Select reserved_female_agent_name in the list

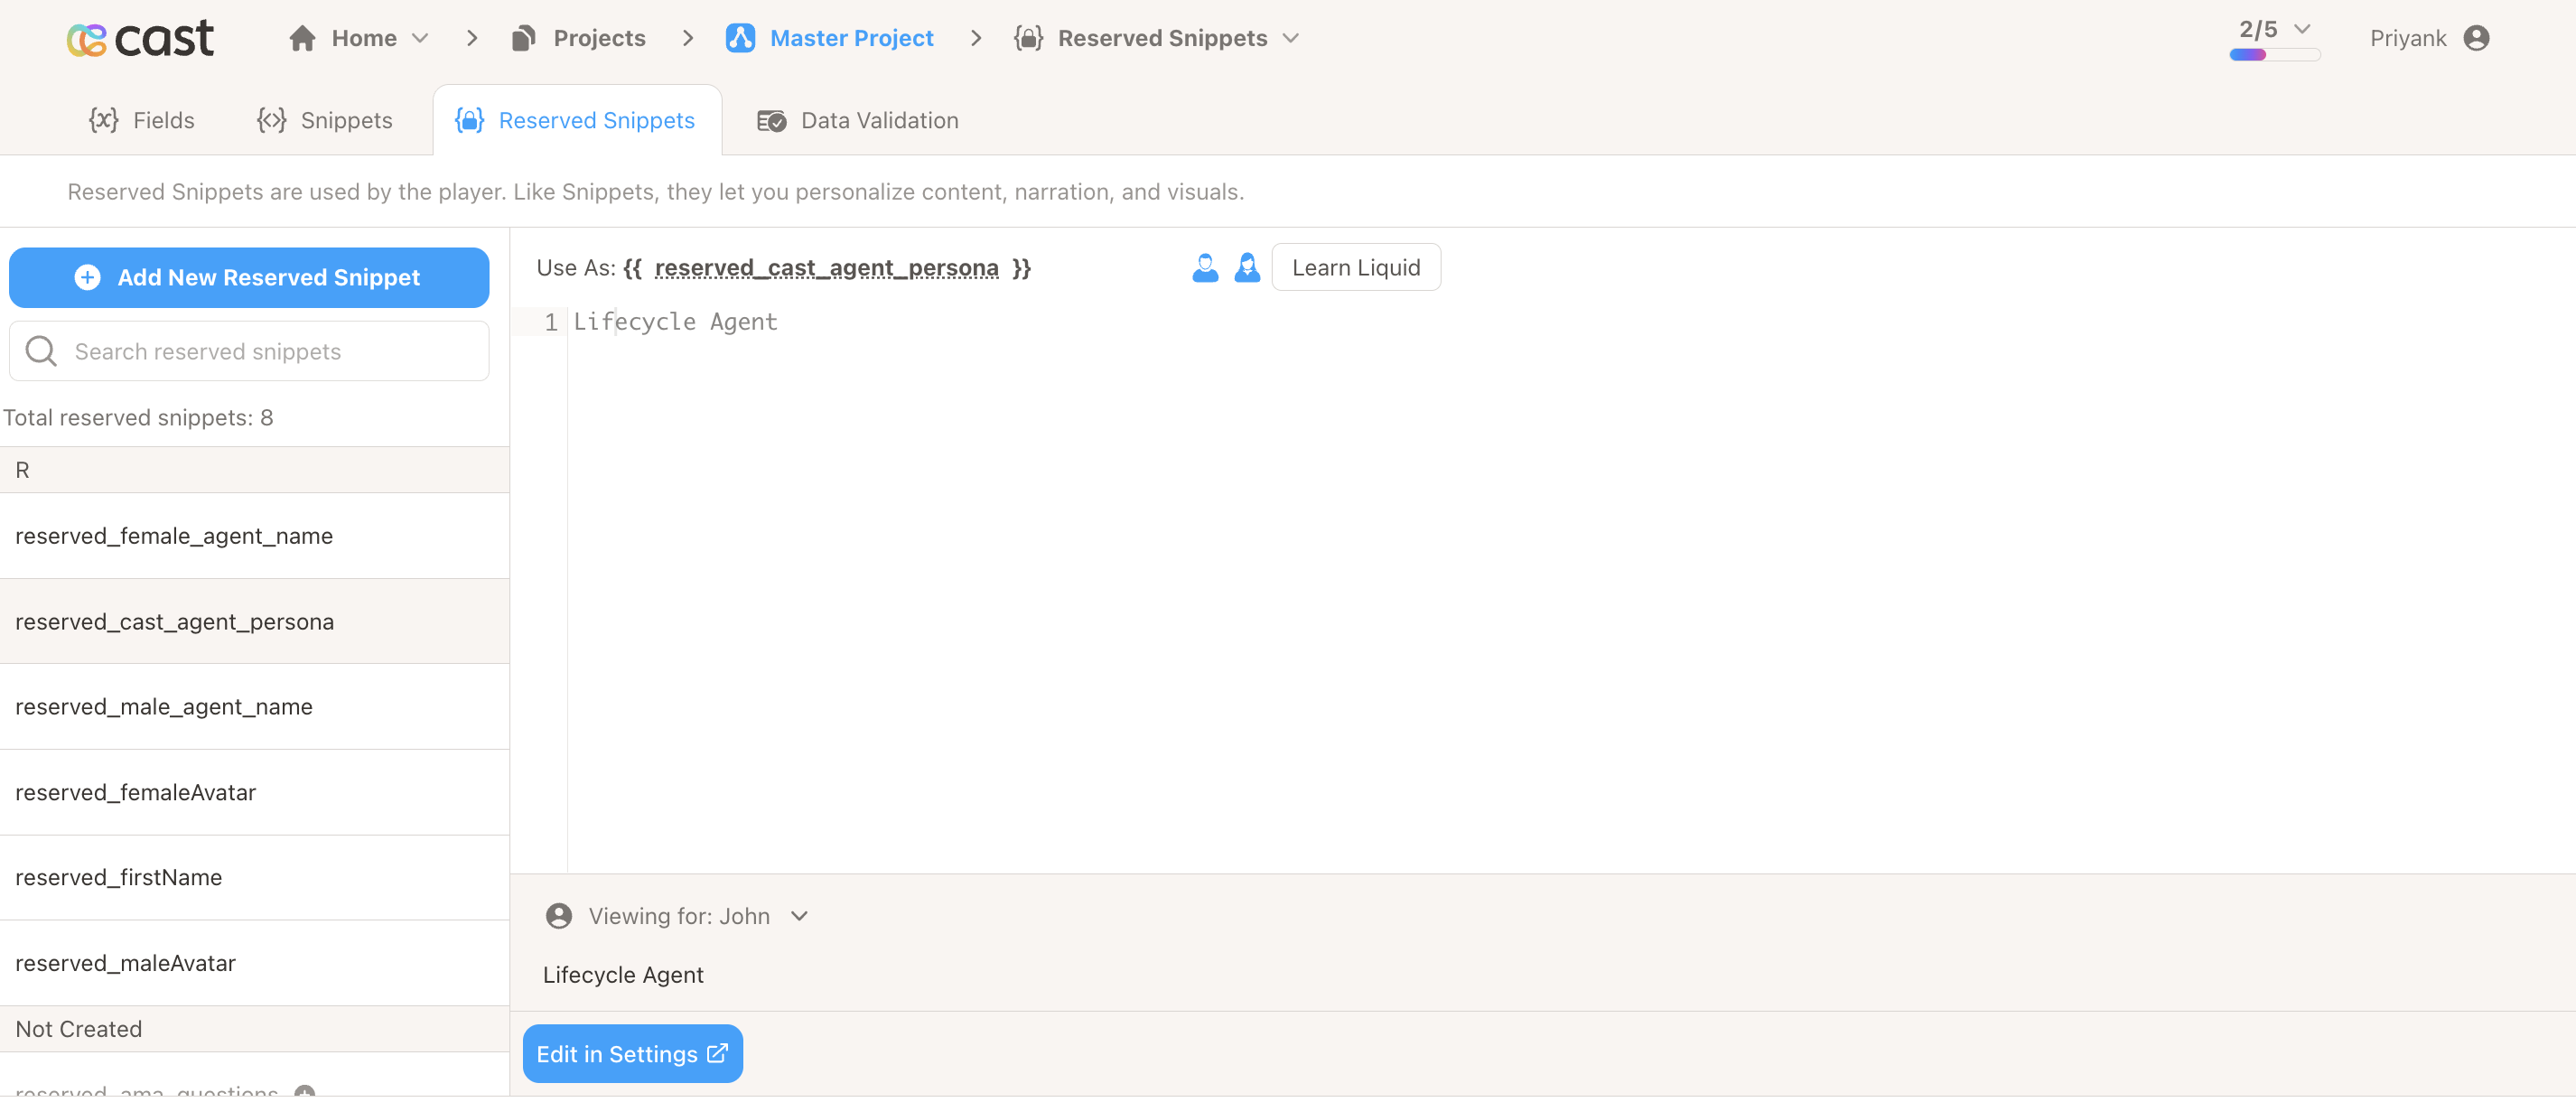[x=174, y=536]
